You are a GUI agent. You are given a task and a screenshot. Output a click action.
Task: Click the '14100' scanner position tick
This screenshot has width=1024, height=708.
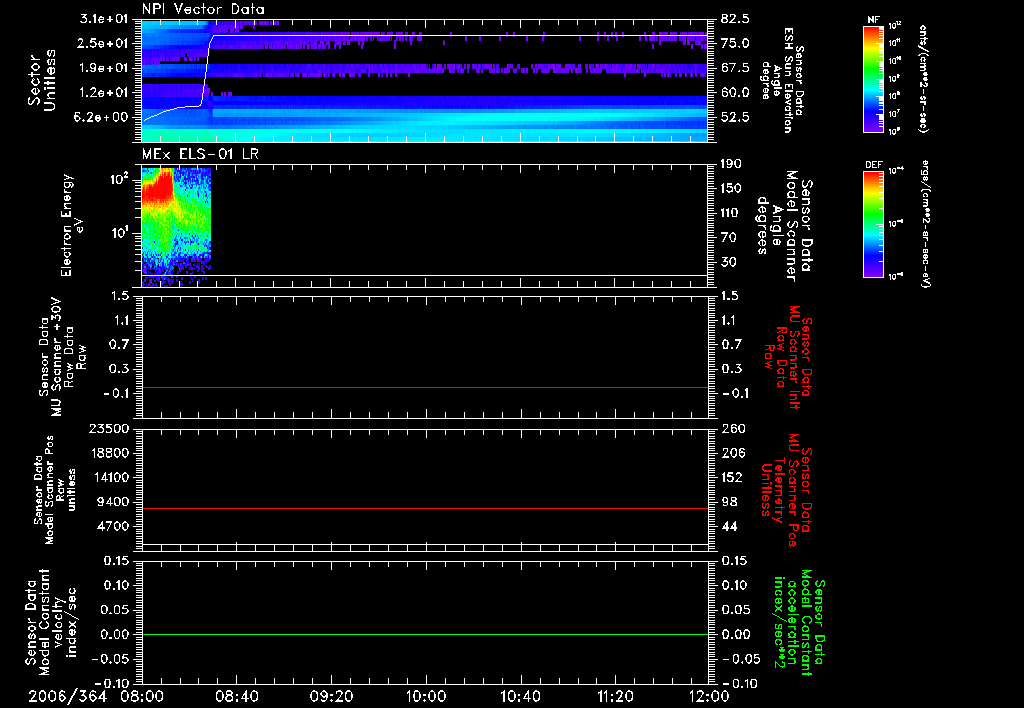tap(110, 477)
